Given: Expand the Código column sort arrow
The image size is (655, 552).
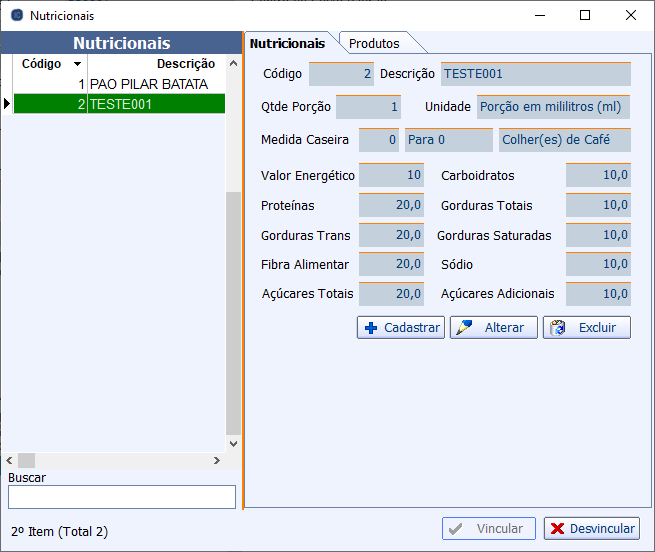Looking at the screenshot, I should [x=77, y=64].
